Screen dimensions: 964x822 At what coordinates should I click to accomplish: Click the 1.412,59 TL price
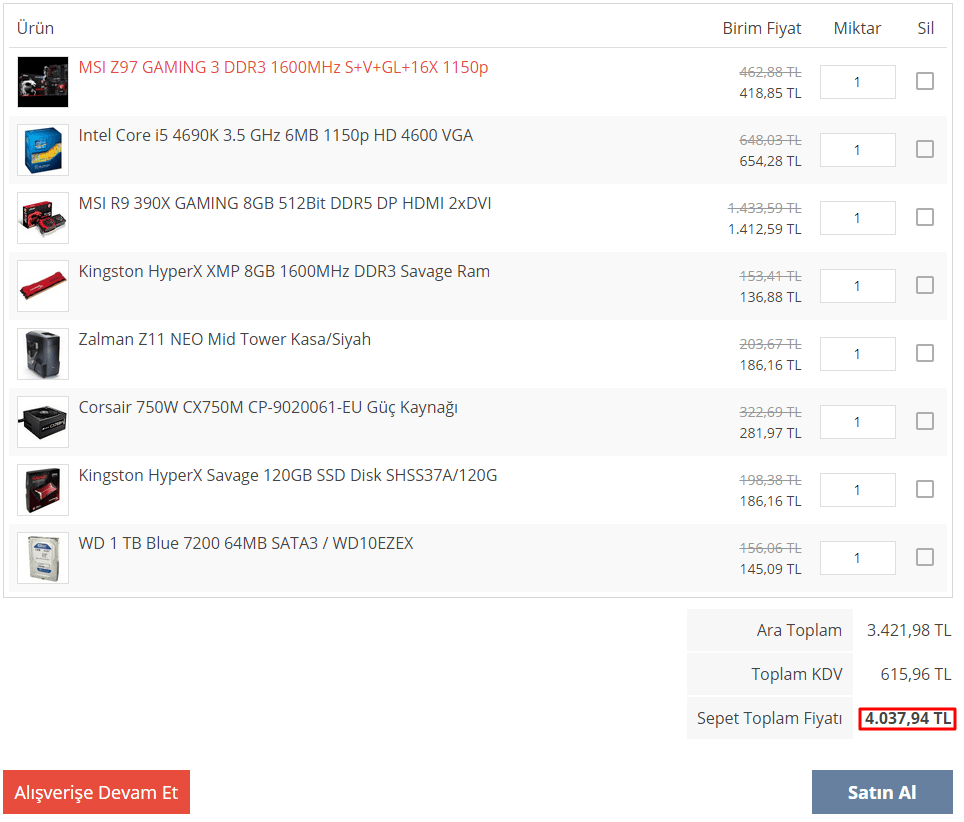765,229
